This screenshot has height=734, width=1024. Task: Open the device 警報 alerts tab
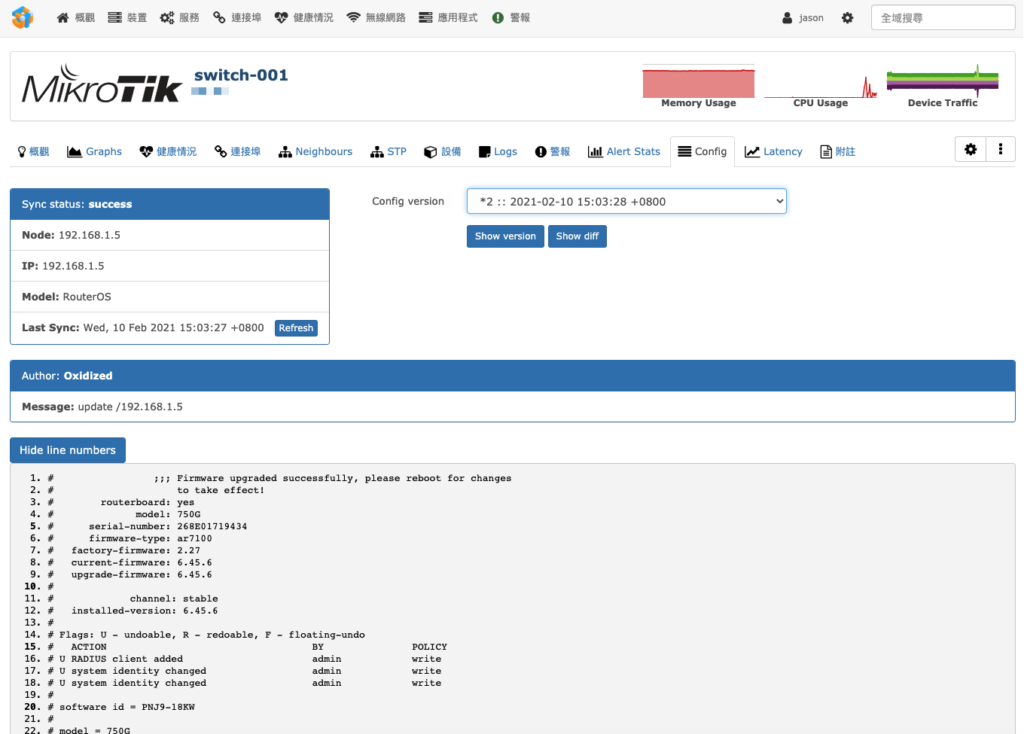(552, 152)
